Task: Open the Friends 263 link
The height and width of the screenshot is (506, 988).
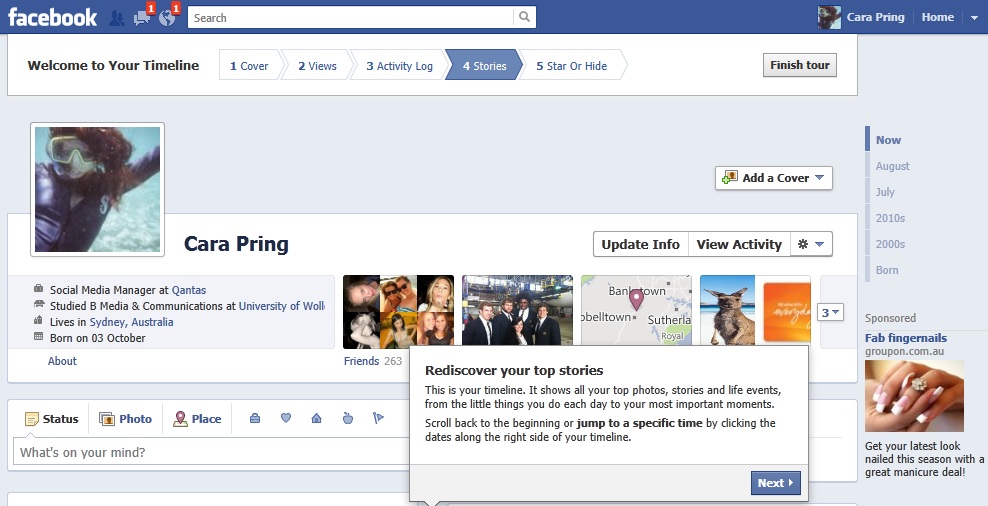Action: 373,361
